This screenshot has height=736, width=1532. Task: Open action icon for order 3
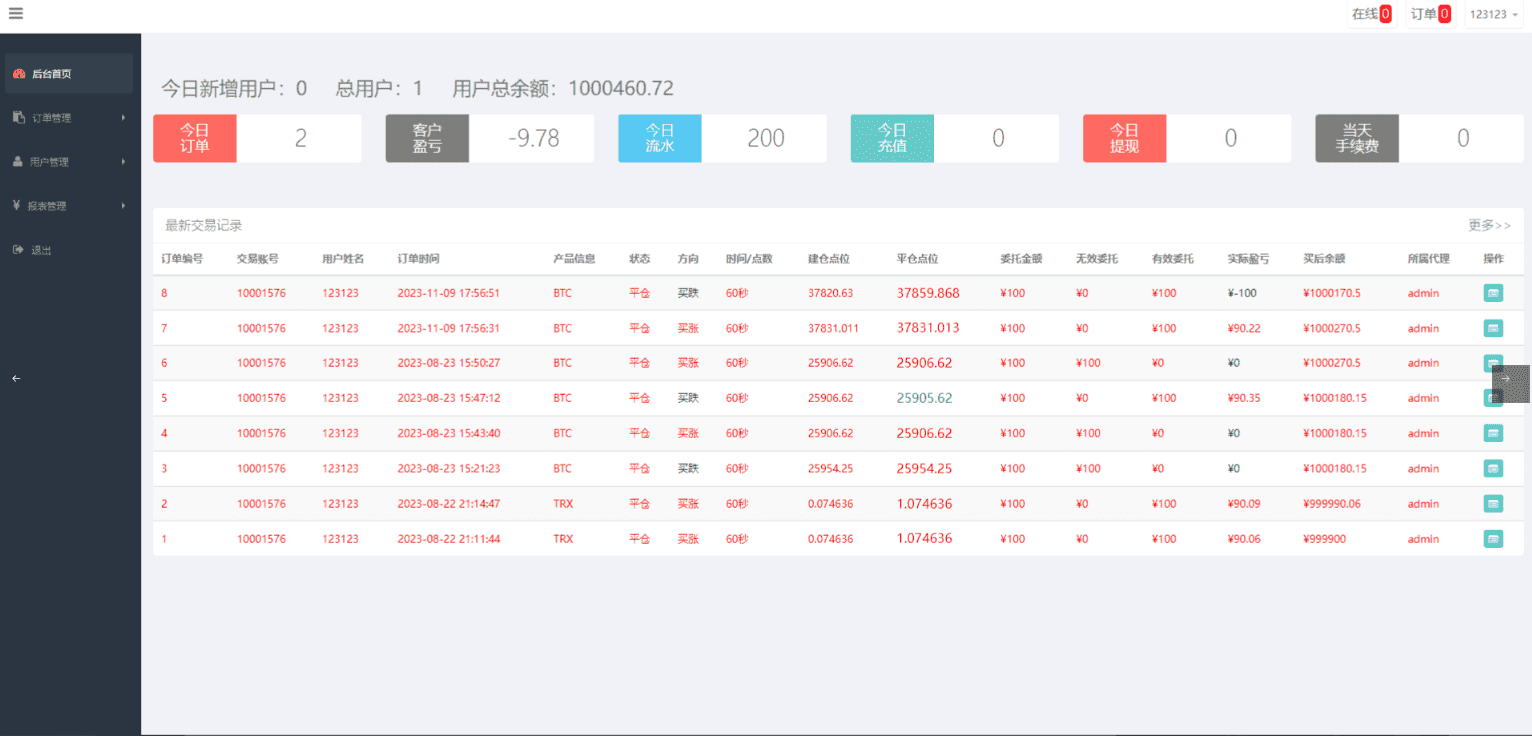[x=1493, y=468]
